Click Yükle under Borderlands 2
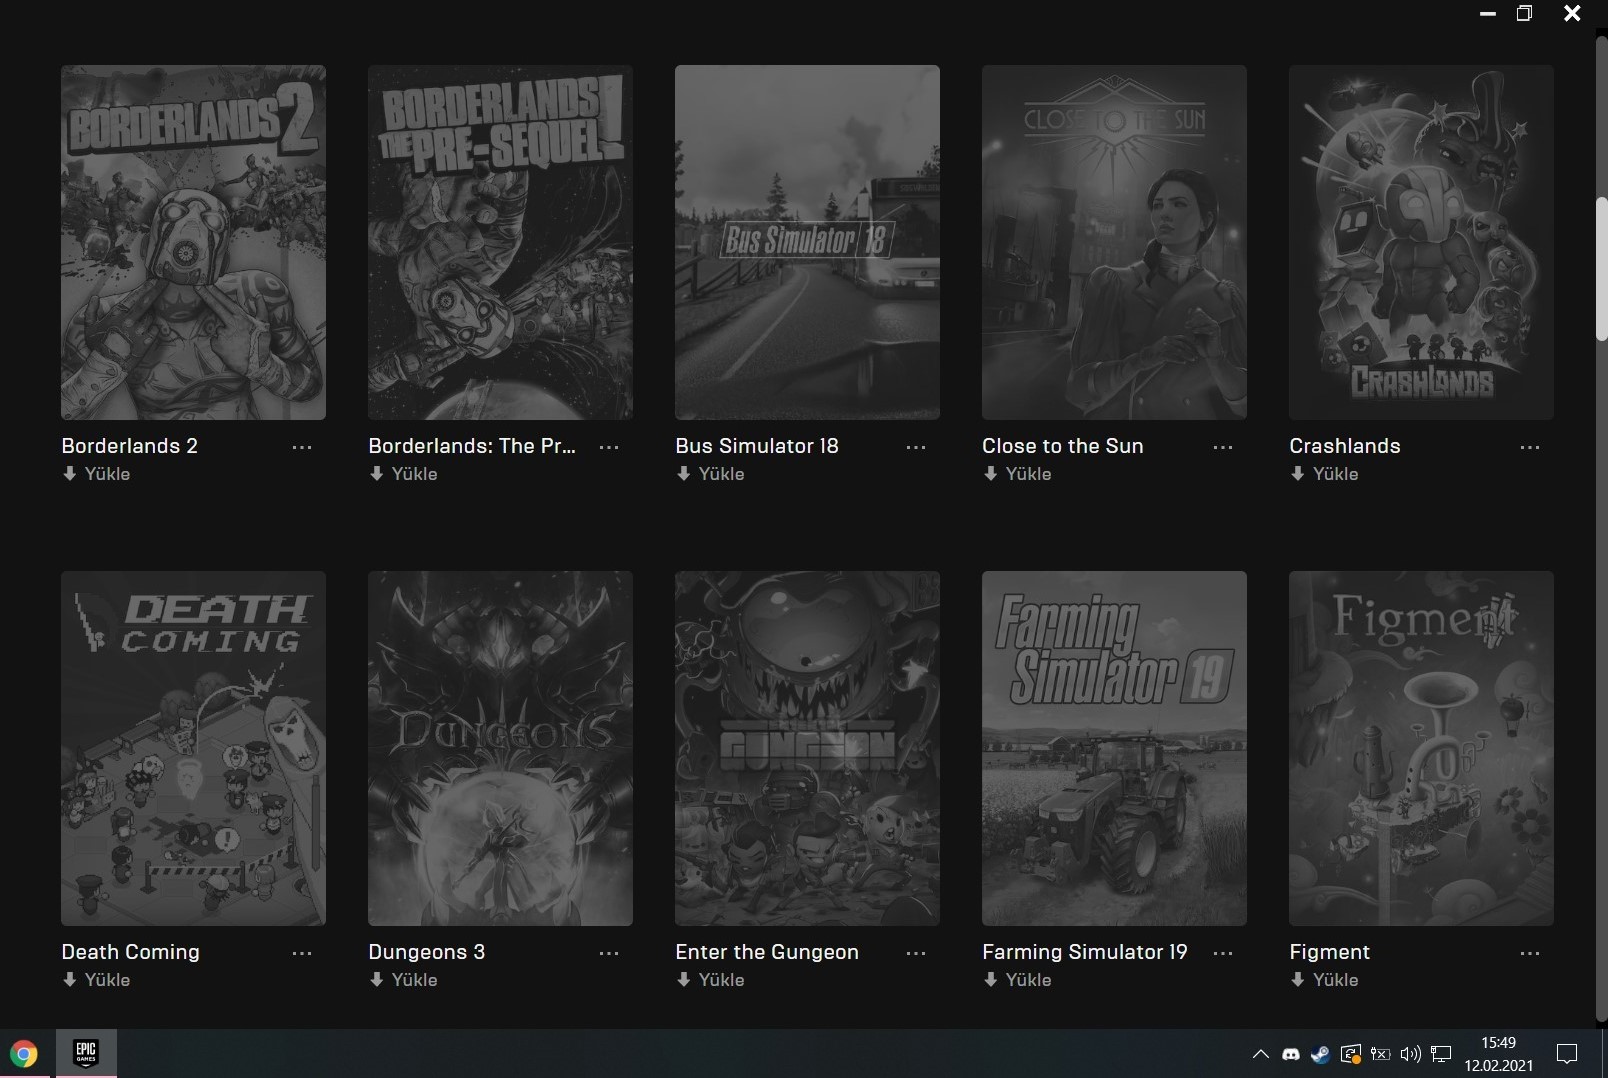Image resolution: width=1608 pixels, height=1078 pixels. coord(96,474)
